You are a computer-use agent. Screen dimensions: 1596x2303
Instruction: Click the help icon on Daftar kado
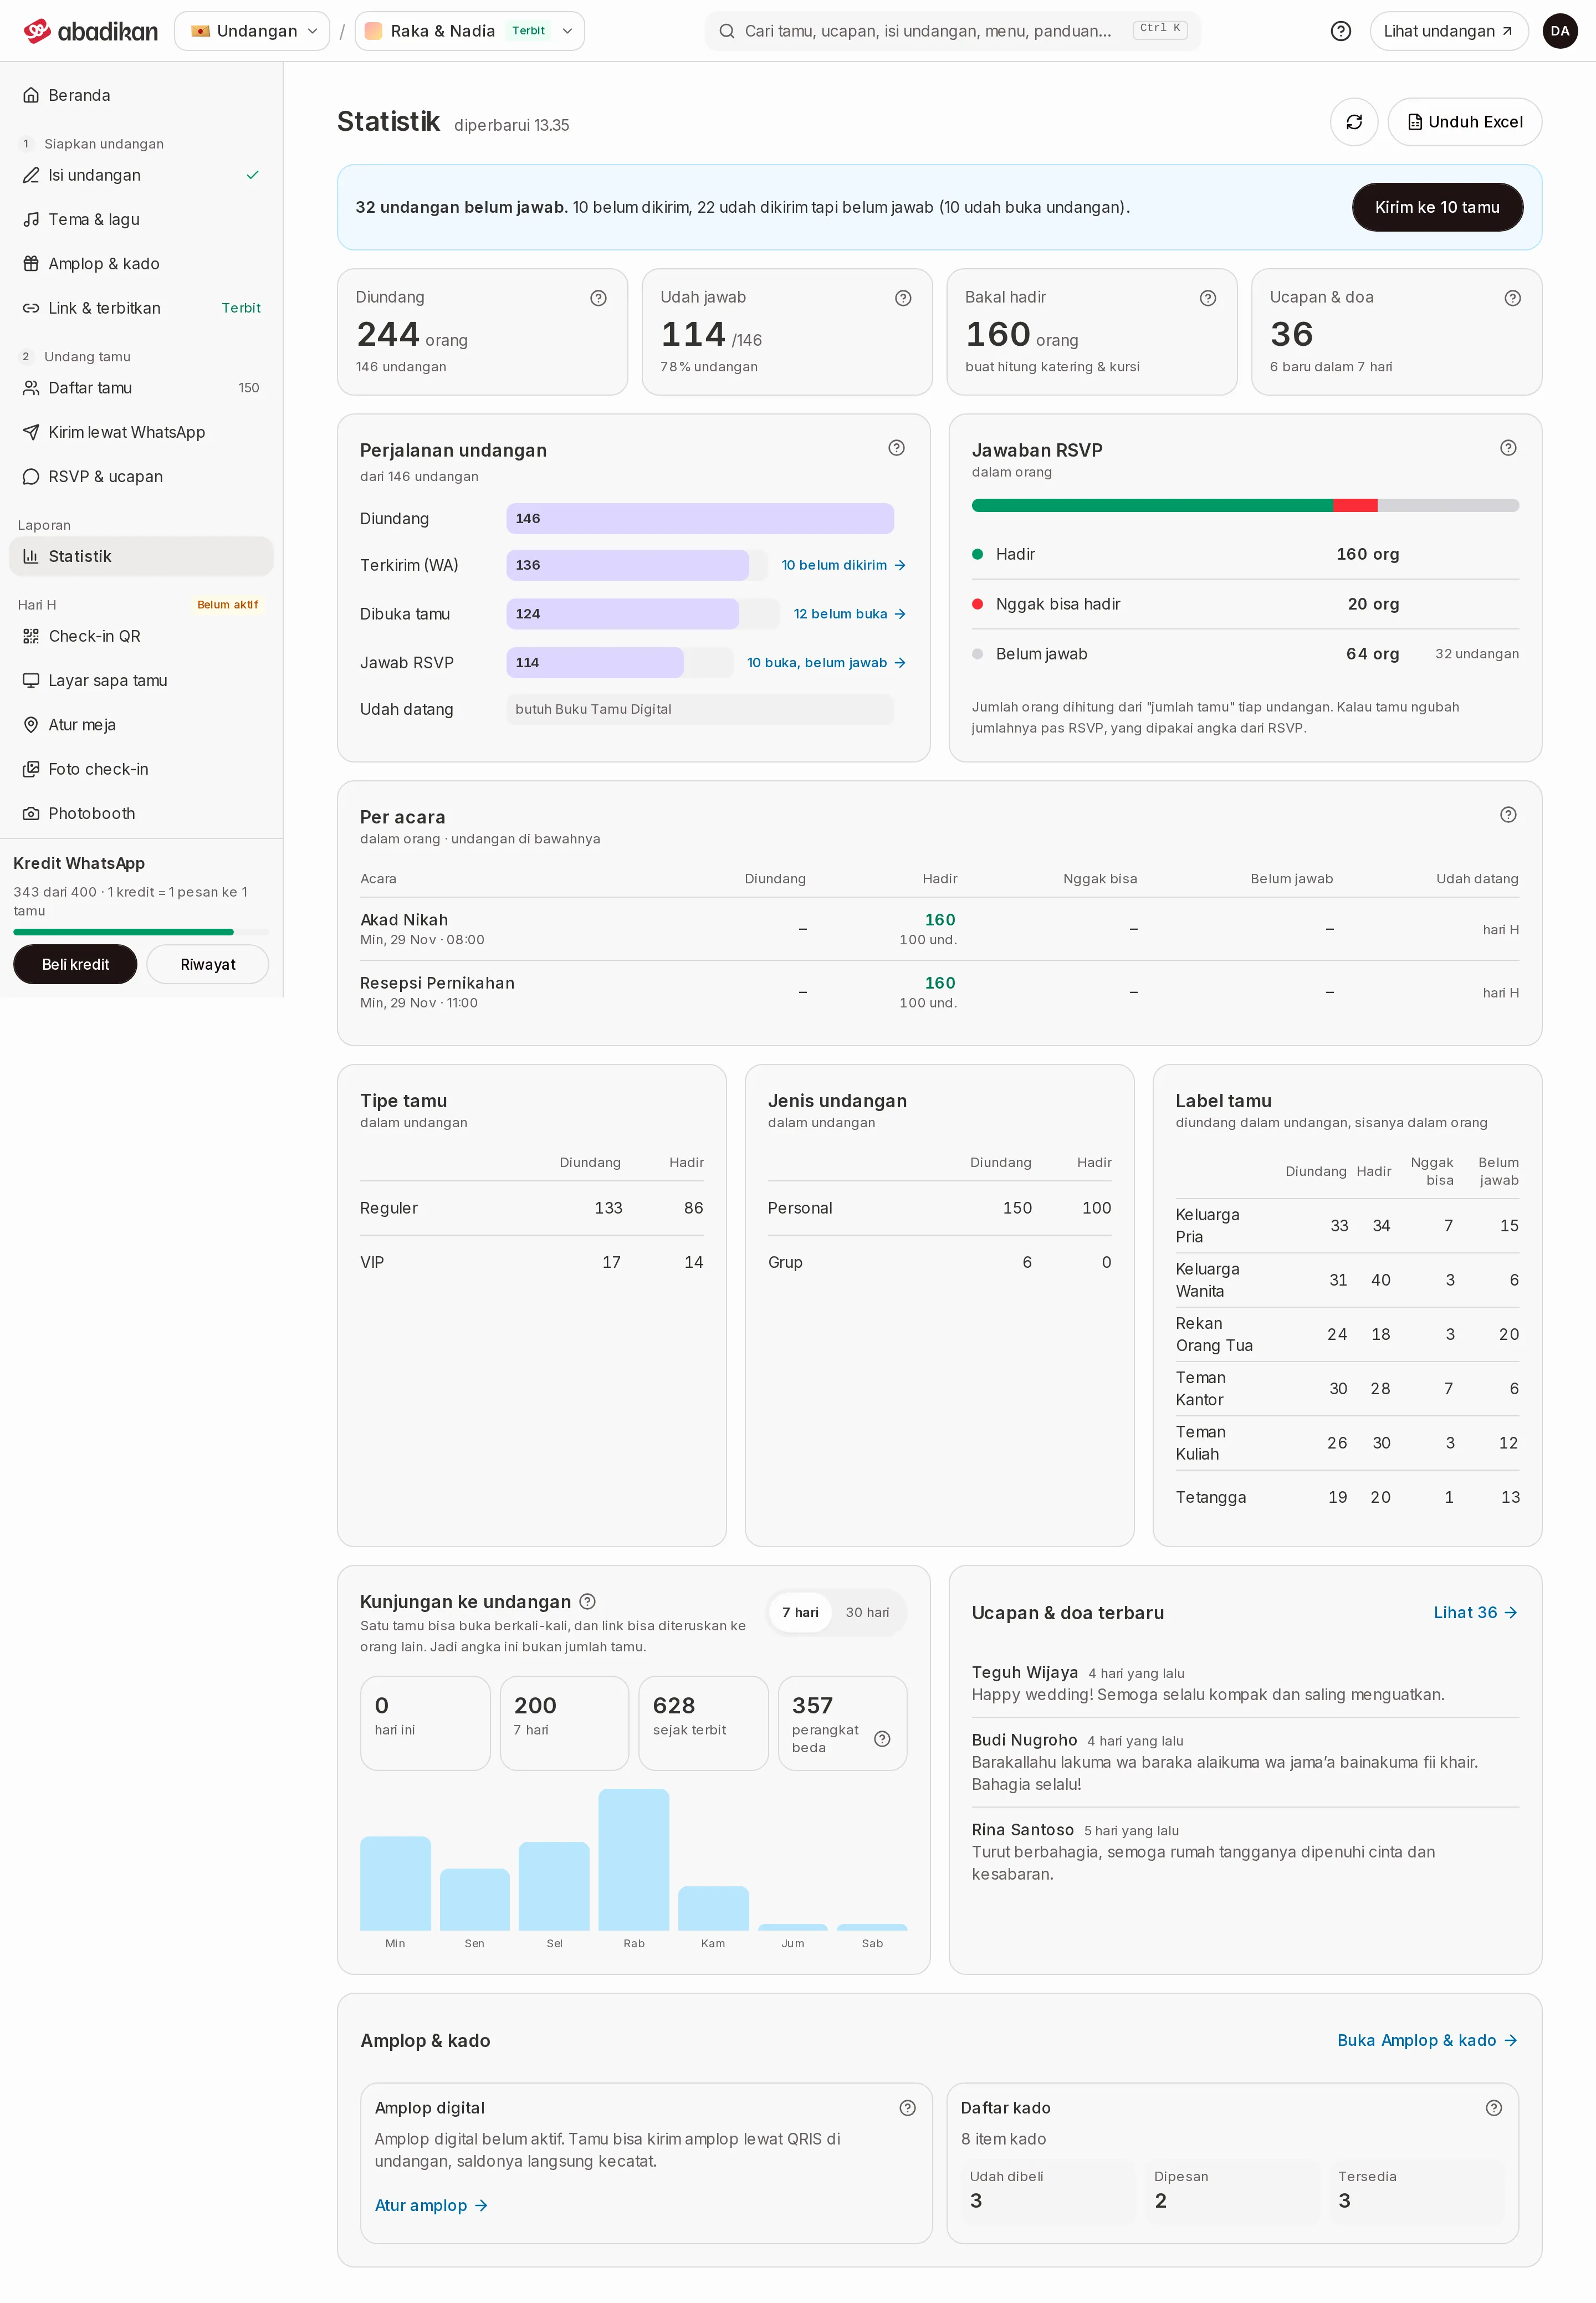coord(1494,2108)
